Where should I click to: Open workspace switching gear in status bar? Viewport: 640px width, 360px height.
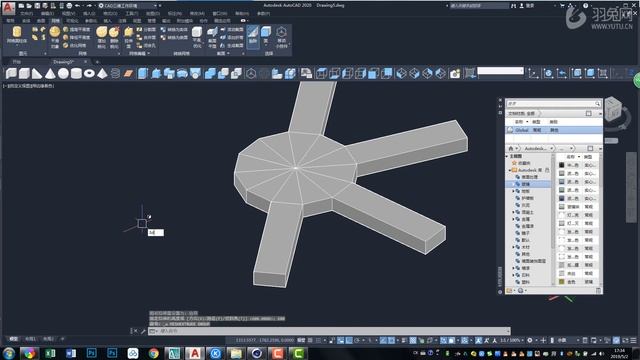coord(530,340)
